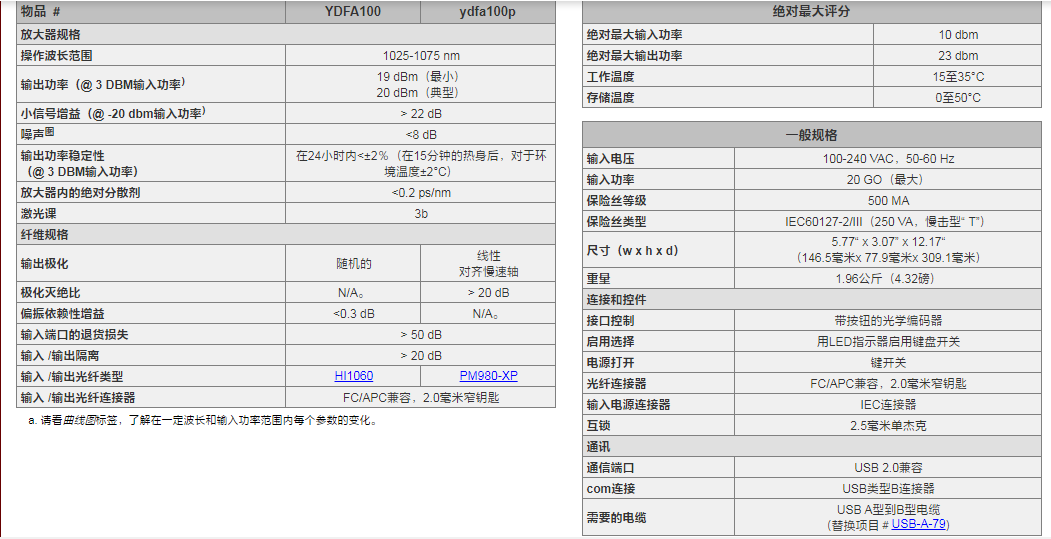Select the 1.96公斤 weight value
This screenshot has width=1051, height=539.
(x=888, y=279)
